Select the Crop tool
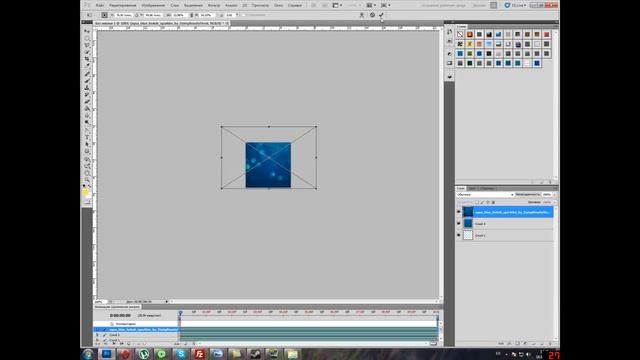Screen dimensions: 640x360 click(87, 59)
